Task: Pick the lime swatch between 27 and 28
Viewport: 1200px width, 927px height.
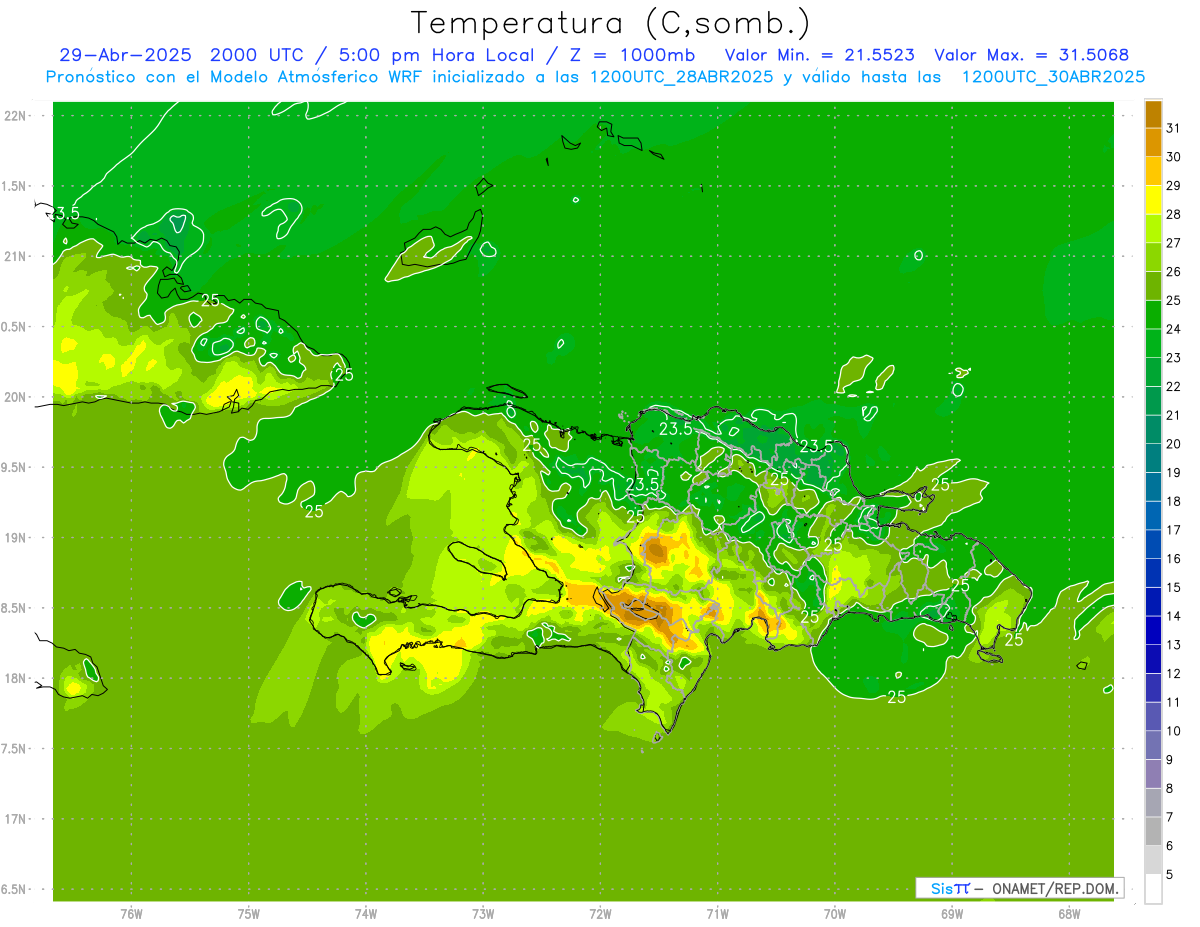Action: [1154, 229]
